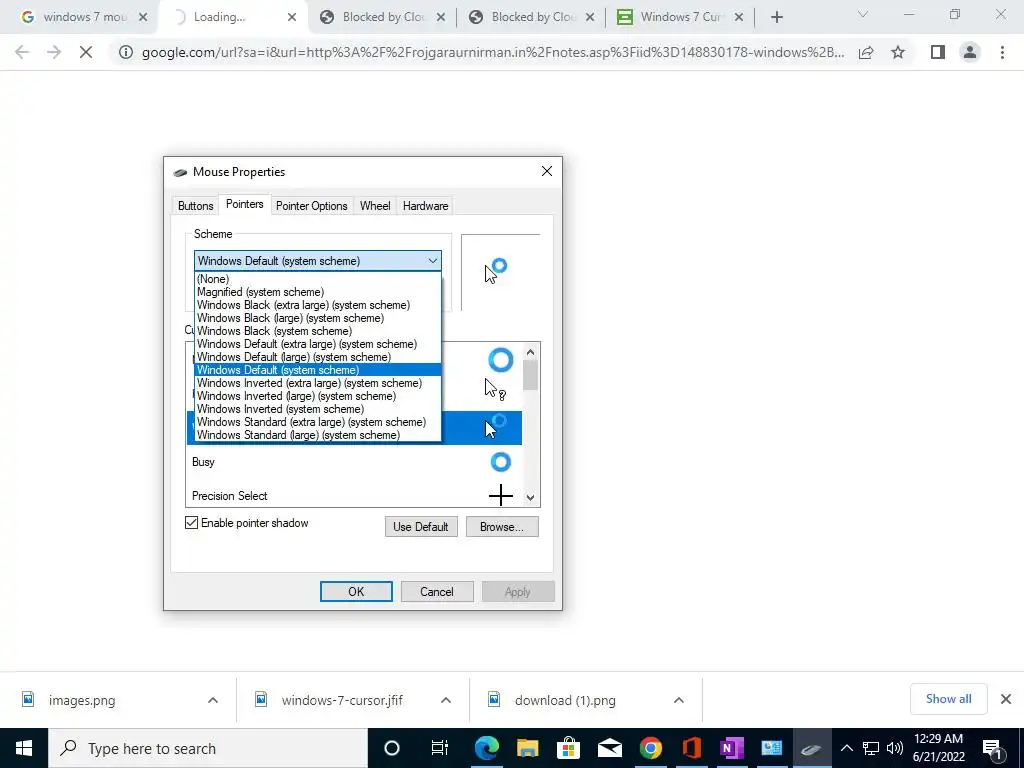1024x768 pixels.
Task: Switch to the 'Windows 7 Cur' tab
Action: [679, 17]
